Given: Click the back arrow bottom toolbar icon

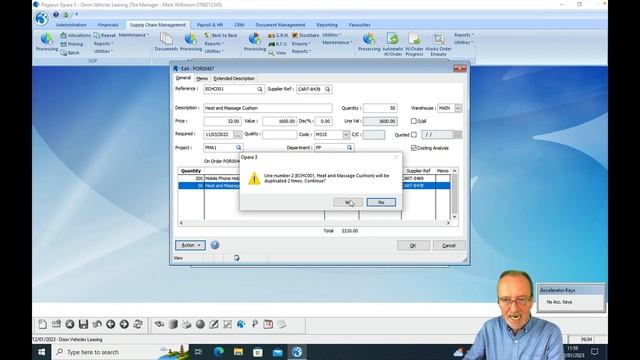Looking at the screenshot, I should click(x=111, y=324).
